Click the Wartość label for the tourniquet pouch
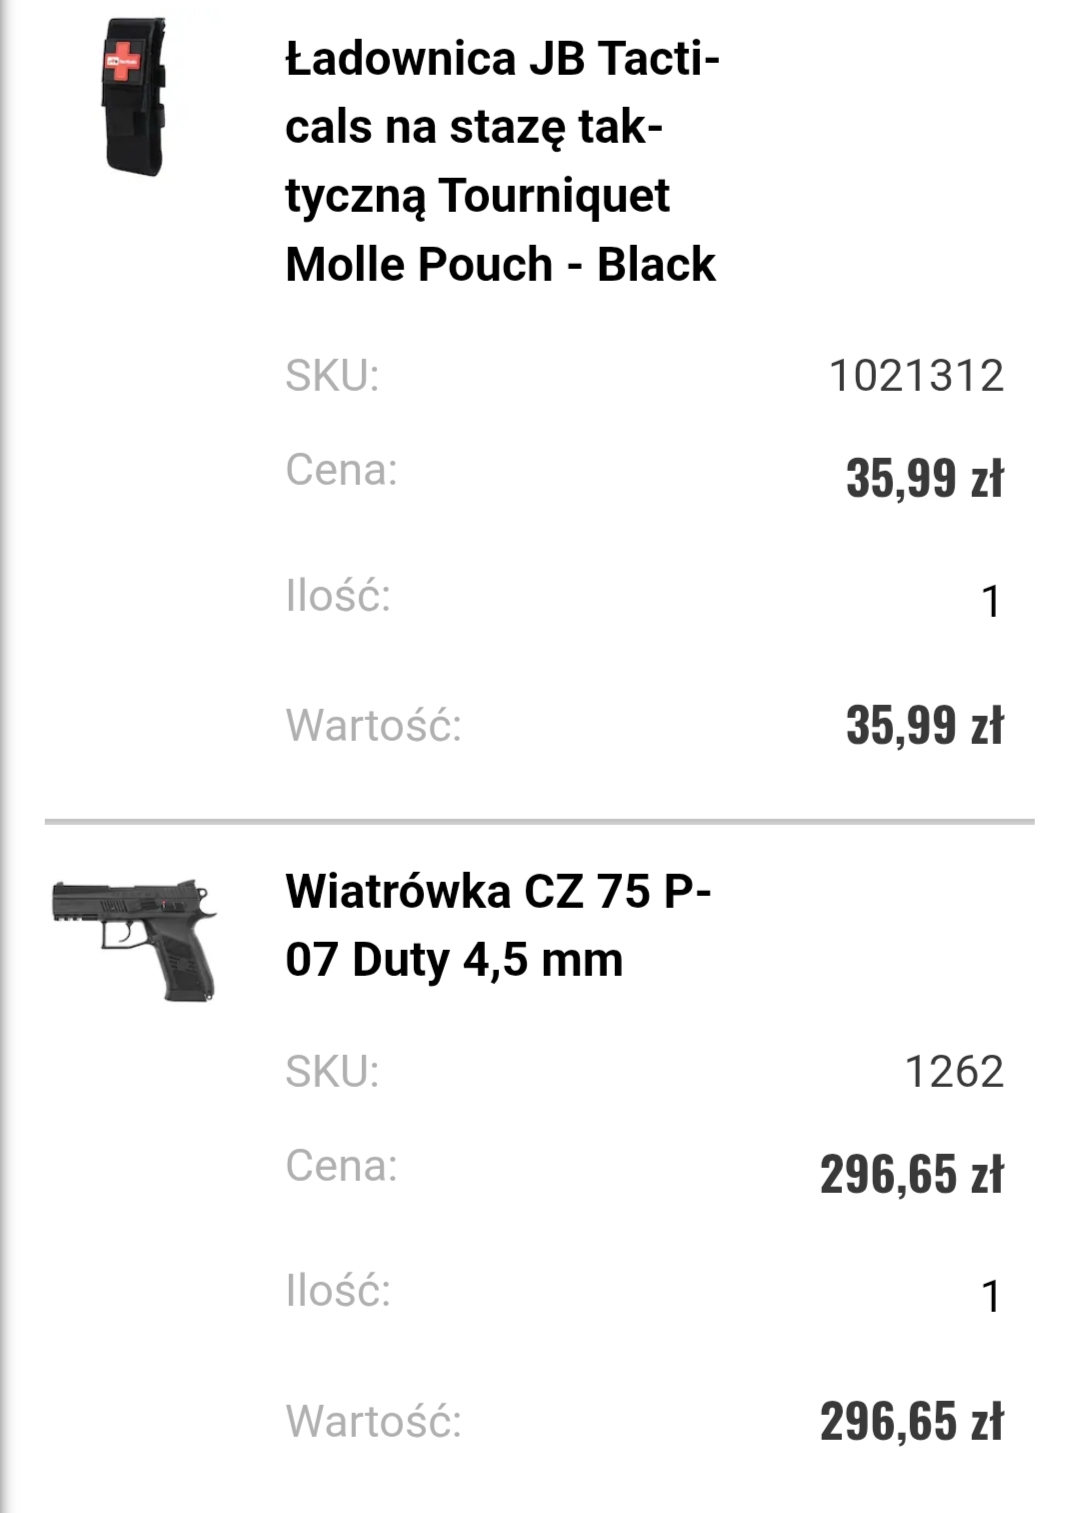Screen dimensions: 1080x1513 click(x=373, y=725)
